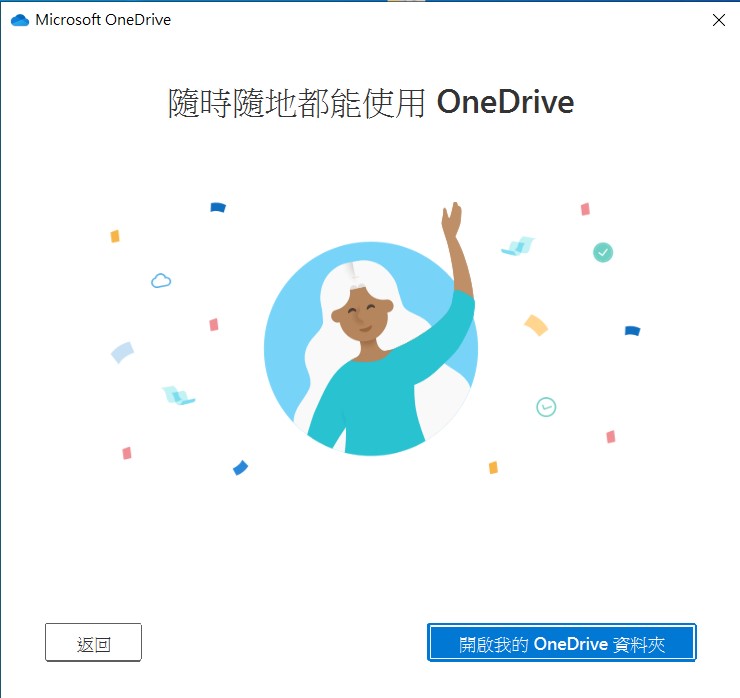This screenshot has width=740, height=698.
Task: Click the Microsoft OneDrive title text
Action: 103,20
